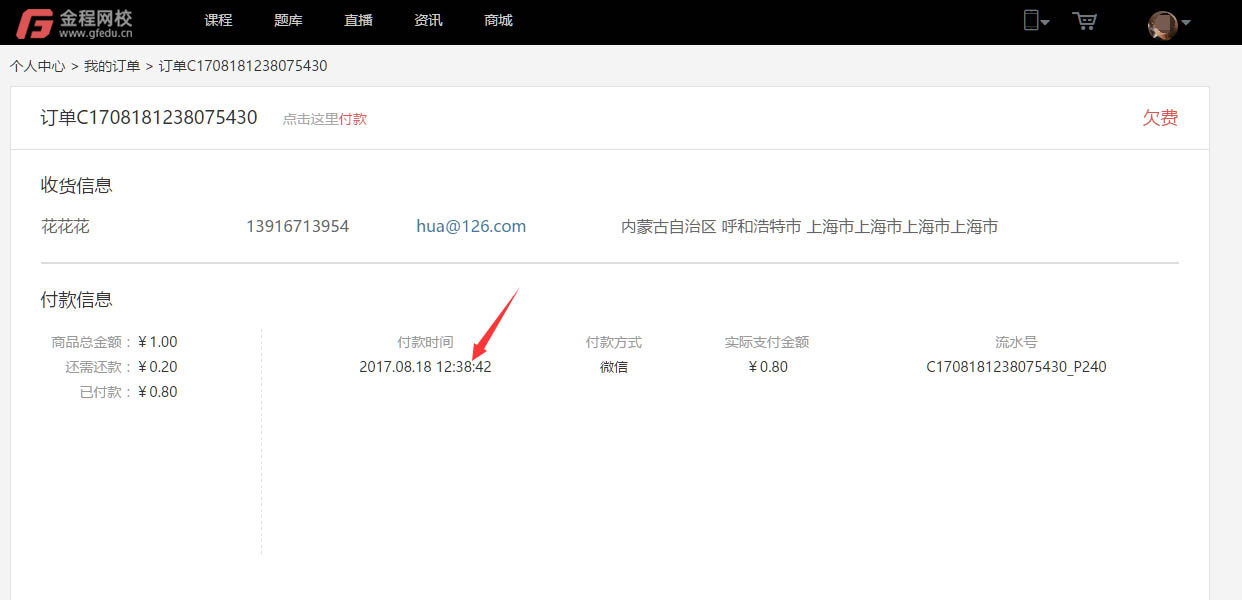Click the recipient phone number 13916713954

[297, 227]
